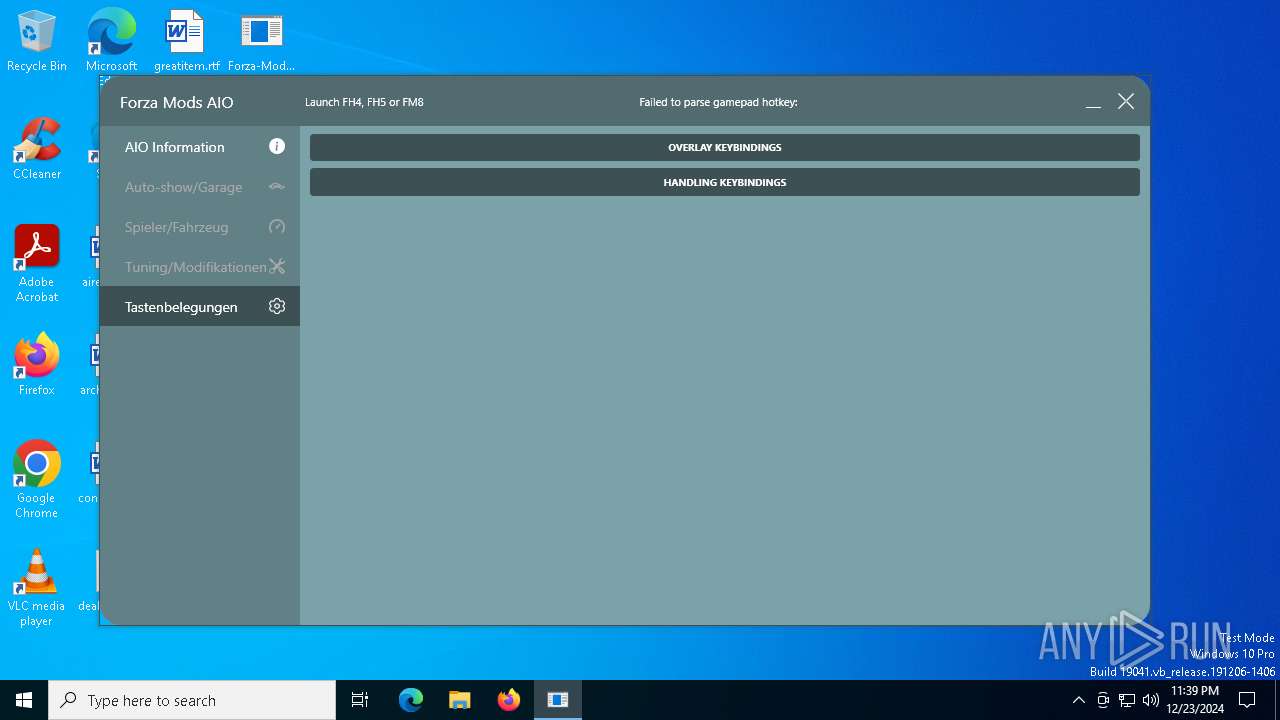Click the info icon beside AIO Information
The width and height of the screenshot is (1280, 720).
point(277,146)
